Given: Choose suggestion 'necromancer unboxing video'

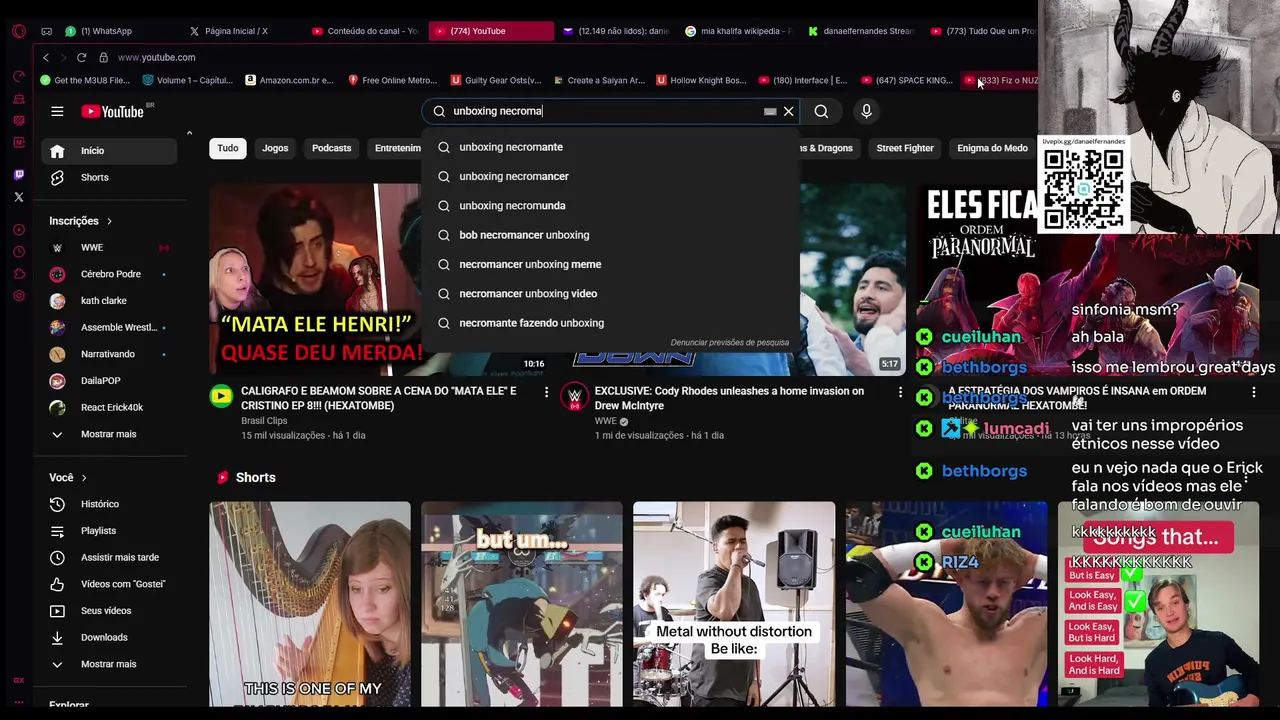Looking at the screenshot, I should tap(611, 293).
